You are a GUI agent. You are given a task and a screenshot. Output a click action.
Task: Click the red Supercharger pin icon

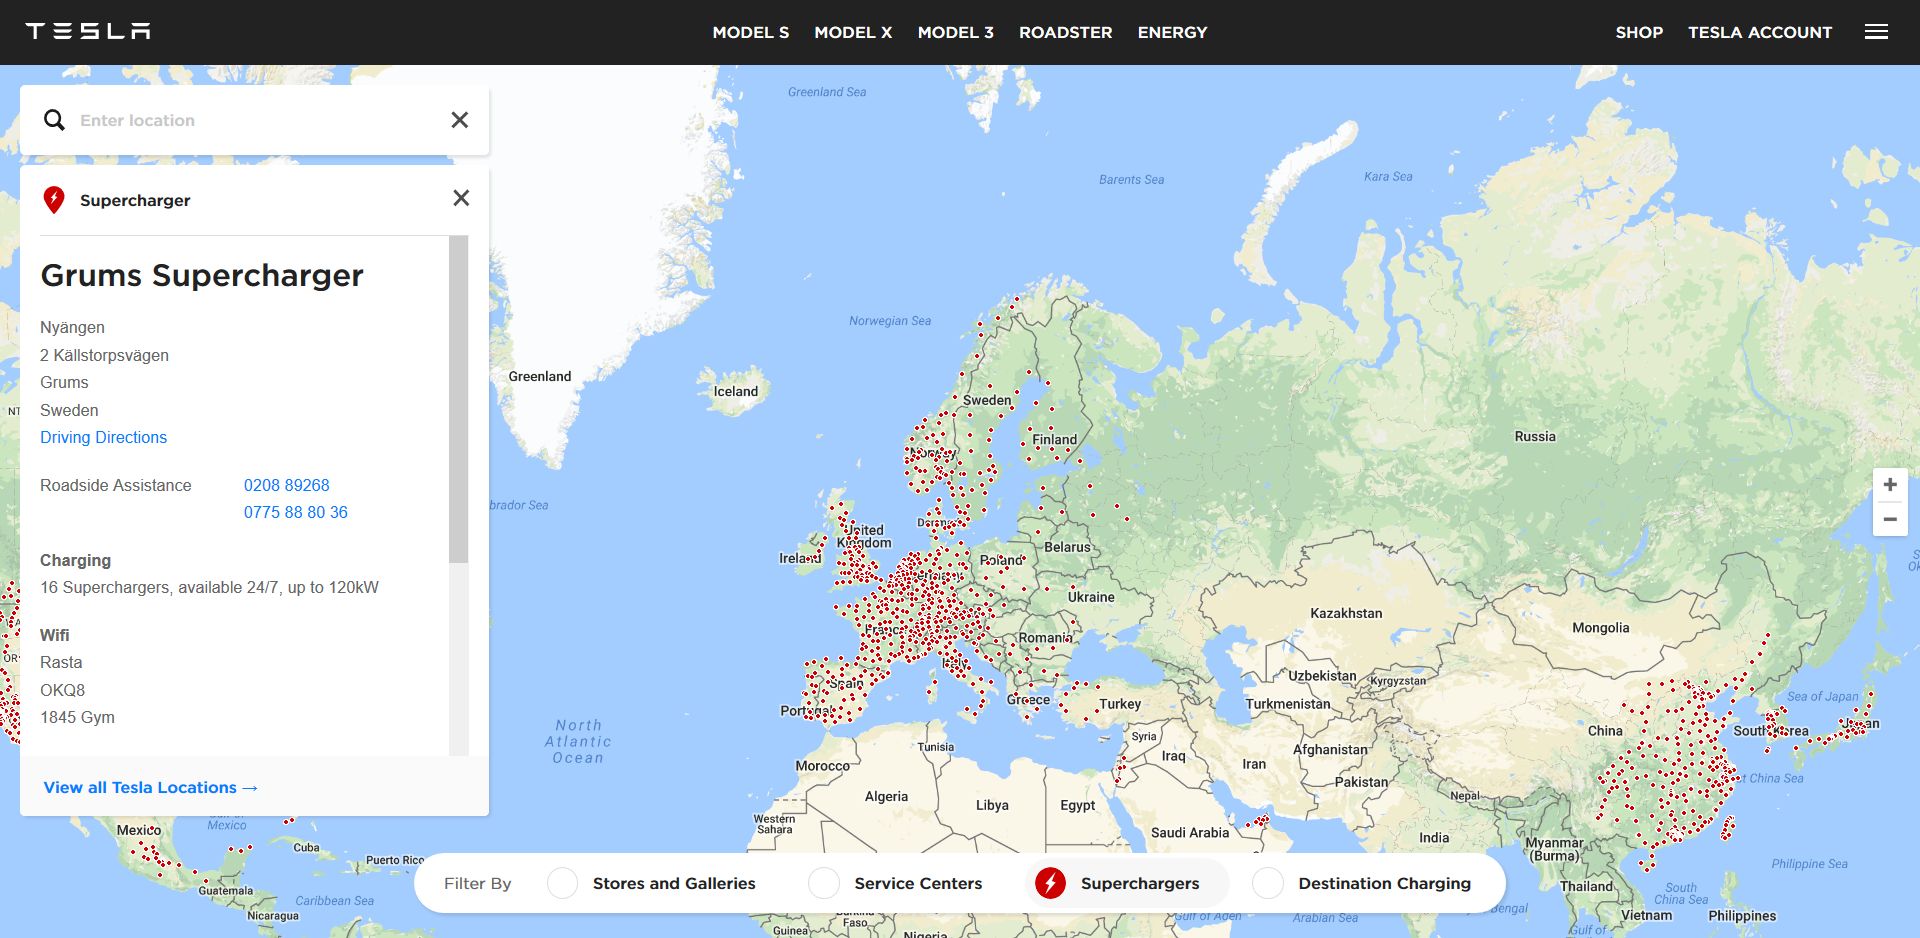tap(54, 200)
